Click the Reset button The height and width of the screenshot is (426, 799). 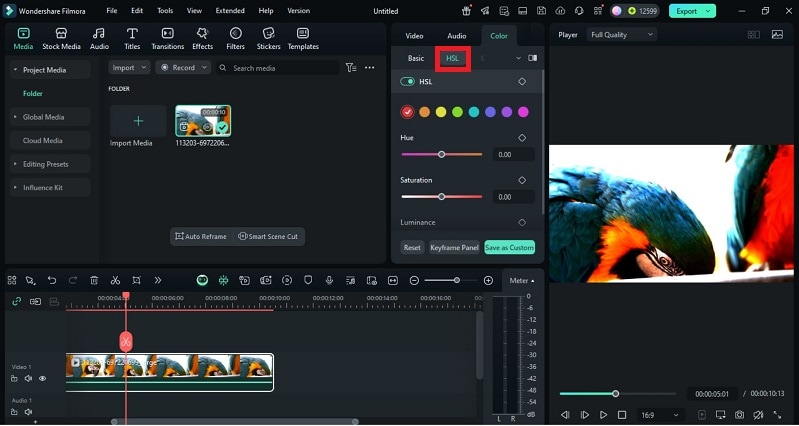pyautogui.click(x=412, y=248)
